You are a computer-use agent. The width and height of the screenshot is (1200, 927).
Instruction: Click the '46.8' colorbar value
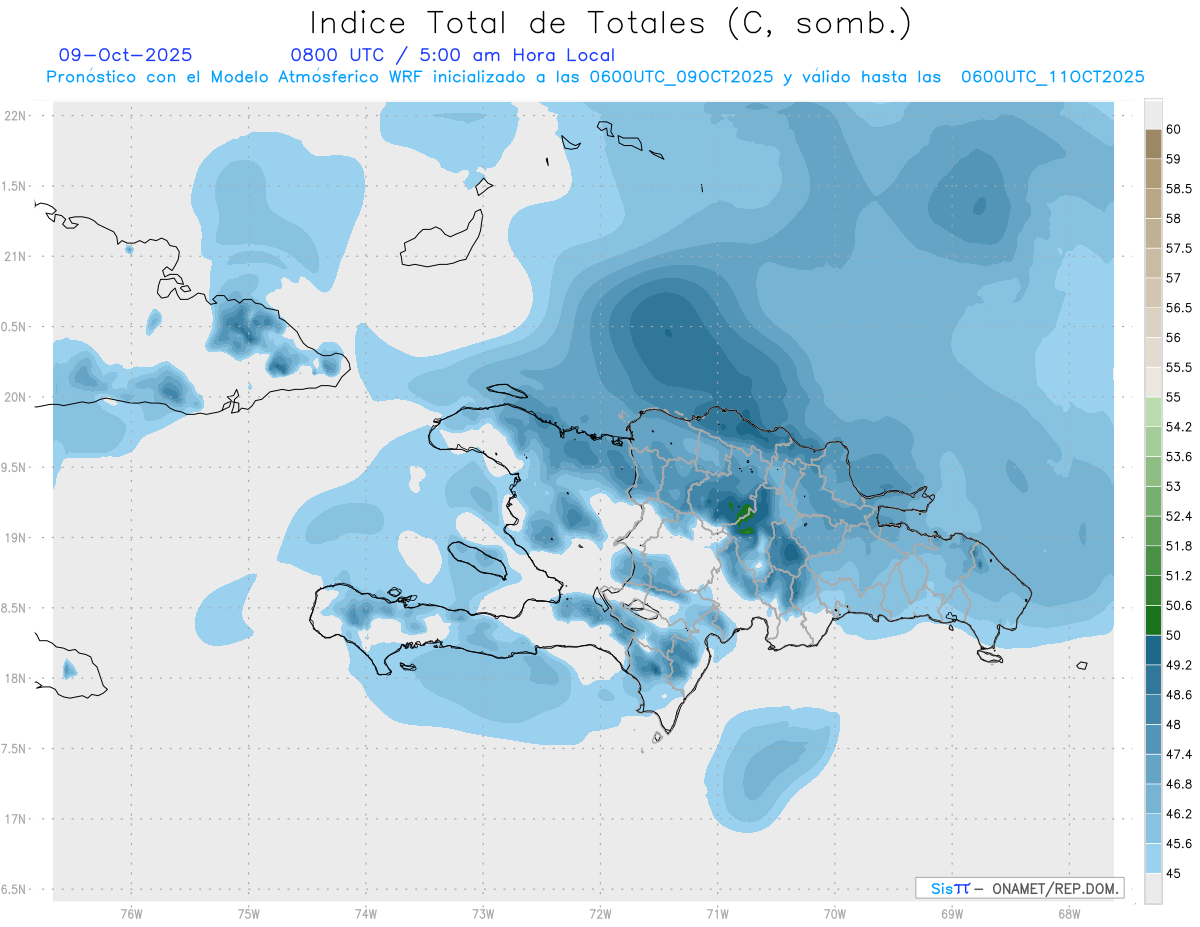click(1180, 784)
